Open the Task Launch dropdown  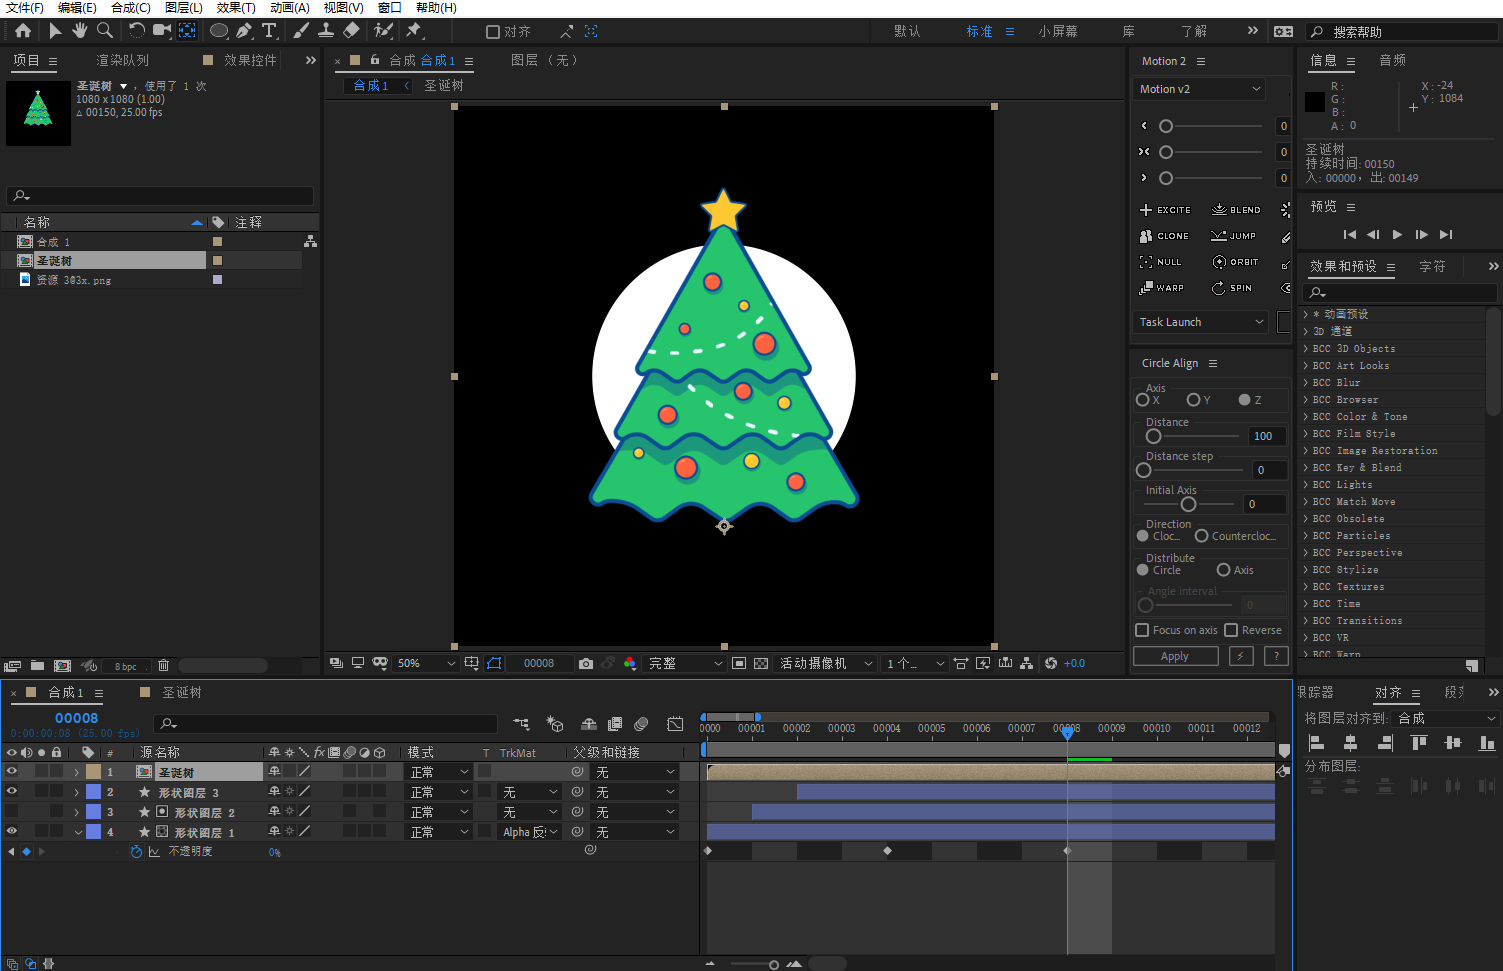[x=1201, y=322]
